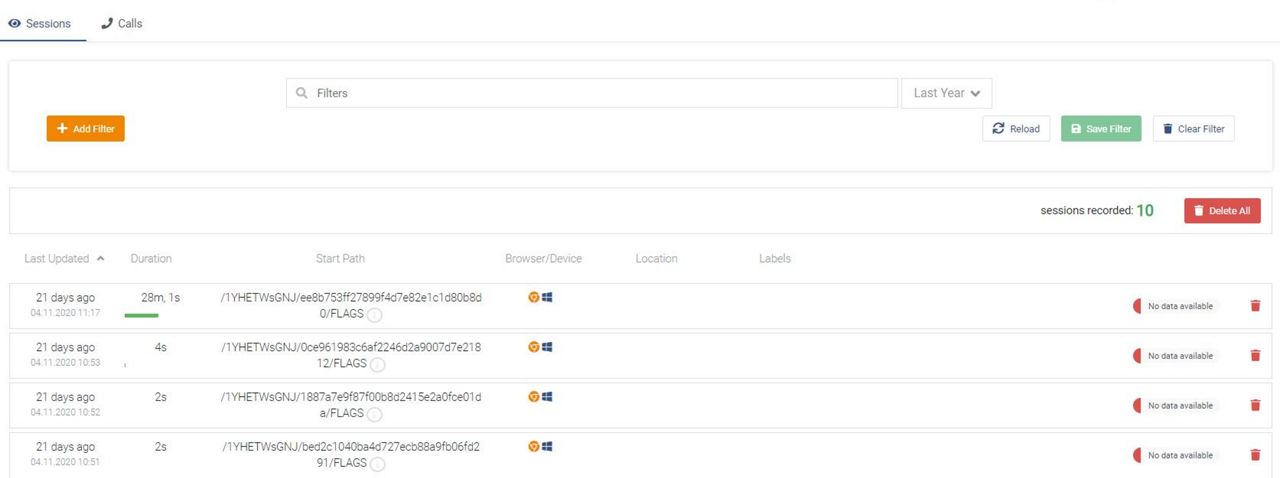Click the red Delete All button
The image size is (1280, 478).
point(1222,211)
